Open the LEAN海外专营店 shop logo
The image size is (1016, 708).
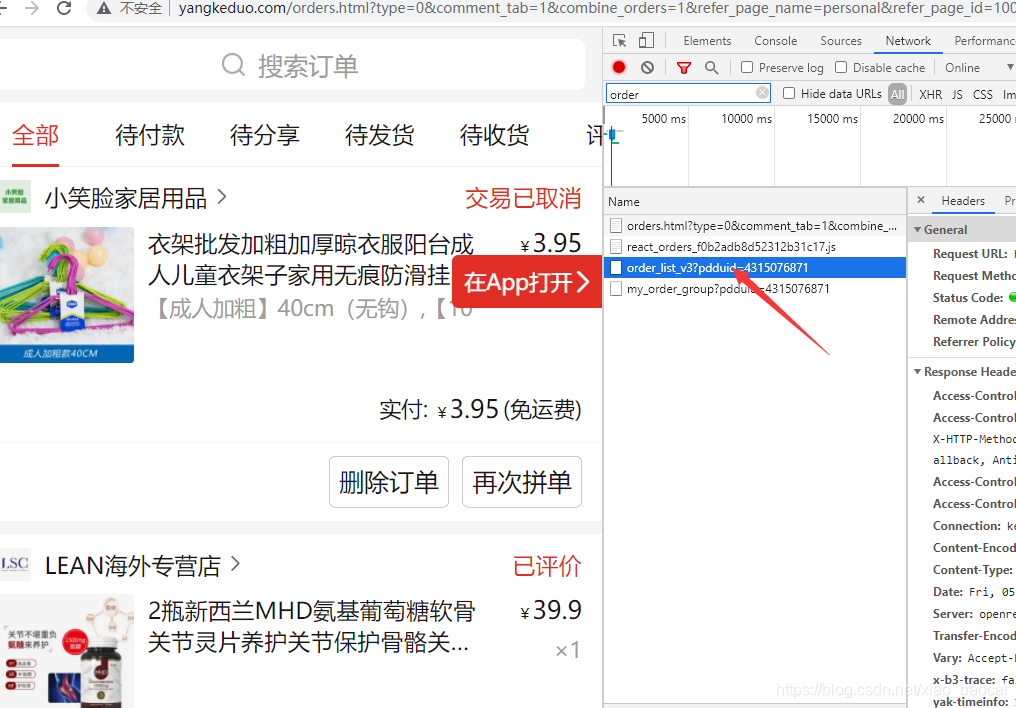15,564
